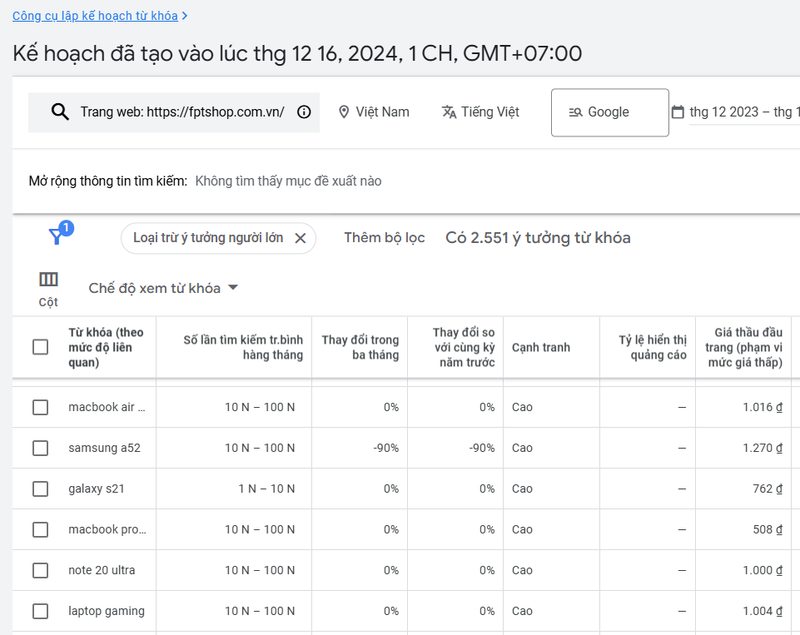This screenshot has width=800, height=635.
Task: Expand the Chế độ xem từ khóa dropdown
Action: [163, 288]
